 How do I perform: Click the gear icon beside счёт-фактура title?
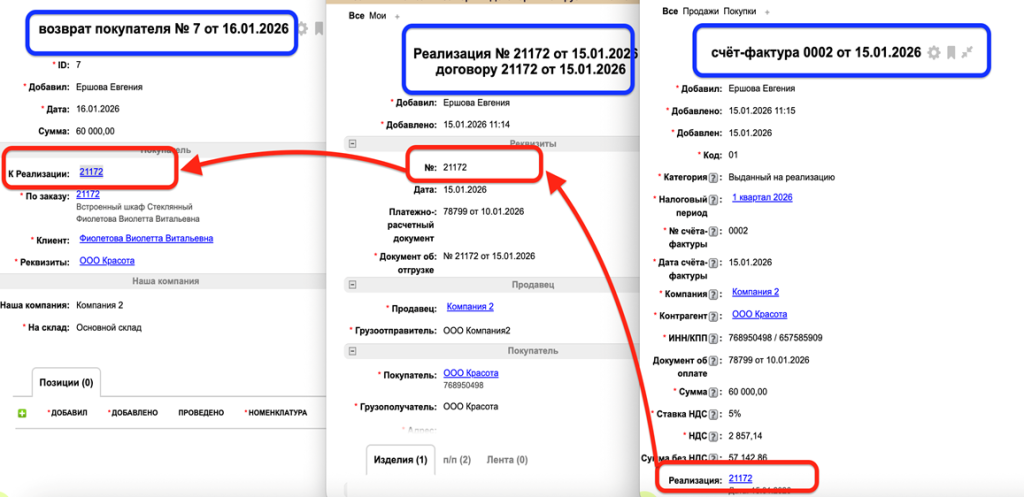[934, 52]
